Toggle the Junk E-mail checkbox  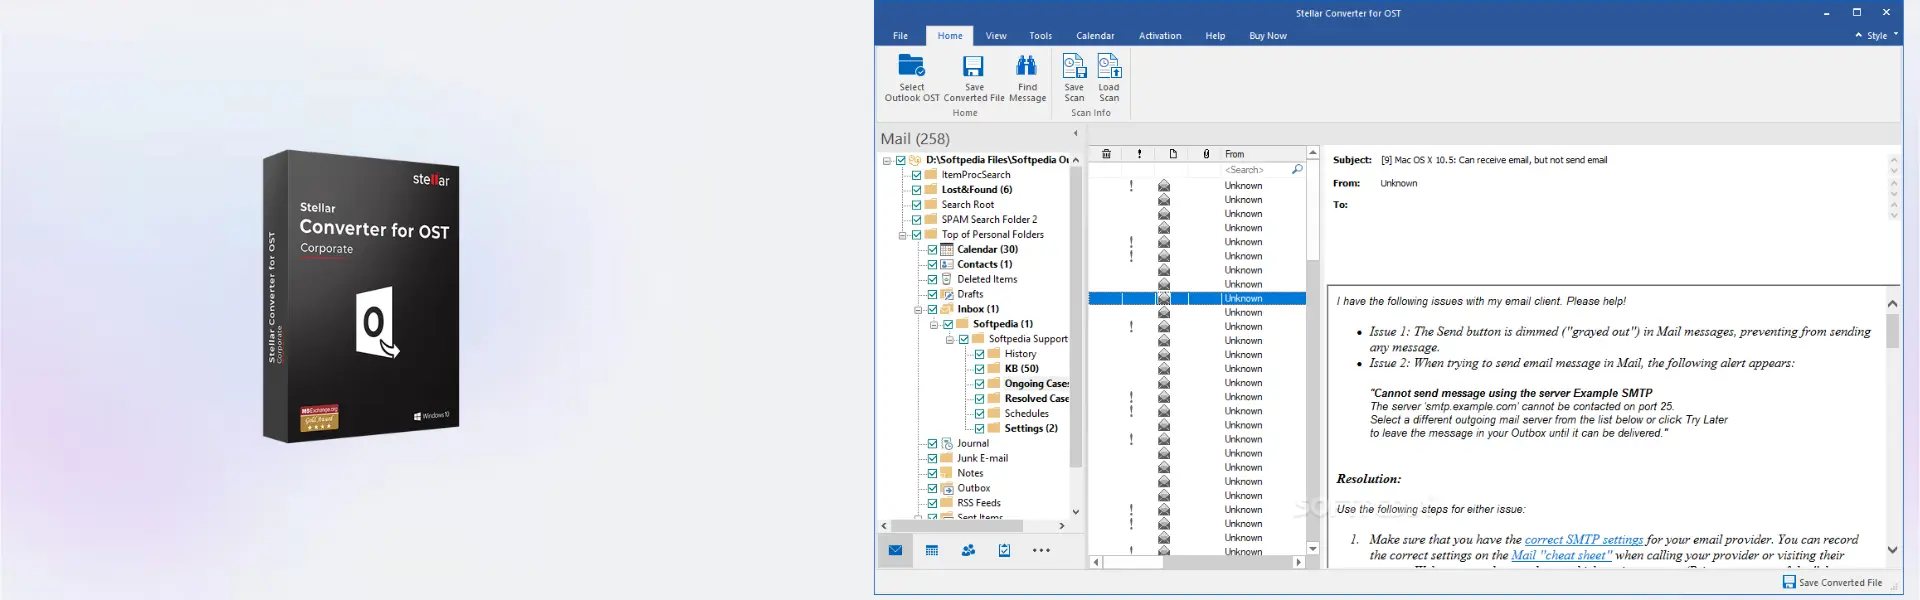[x=932, y=458]
